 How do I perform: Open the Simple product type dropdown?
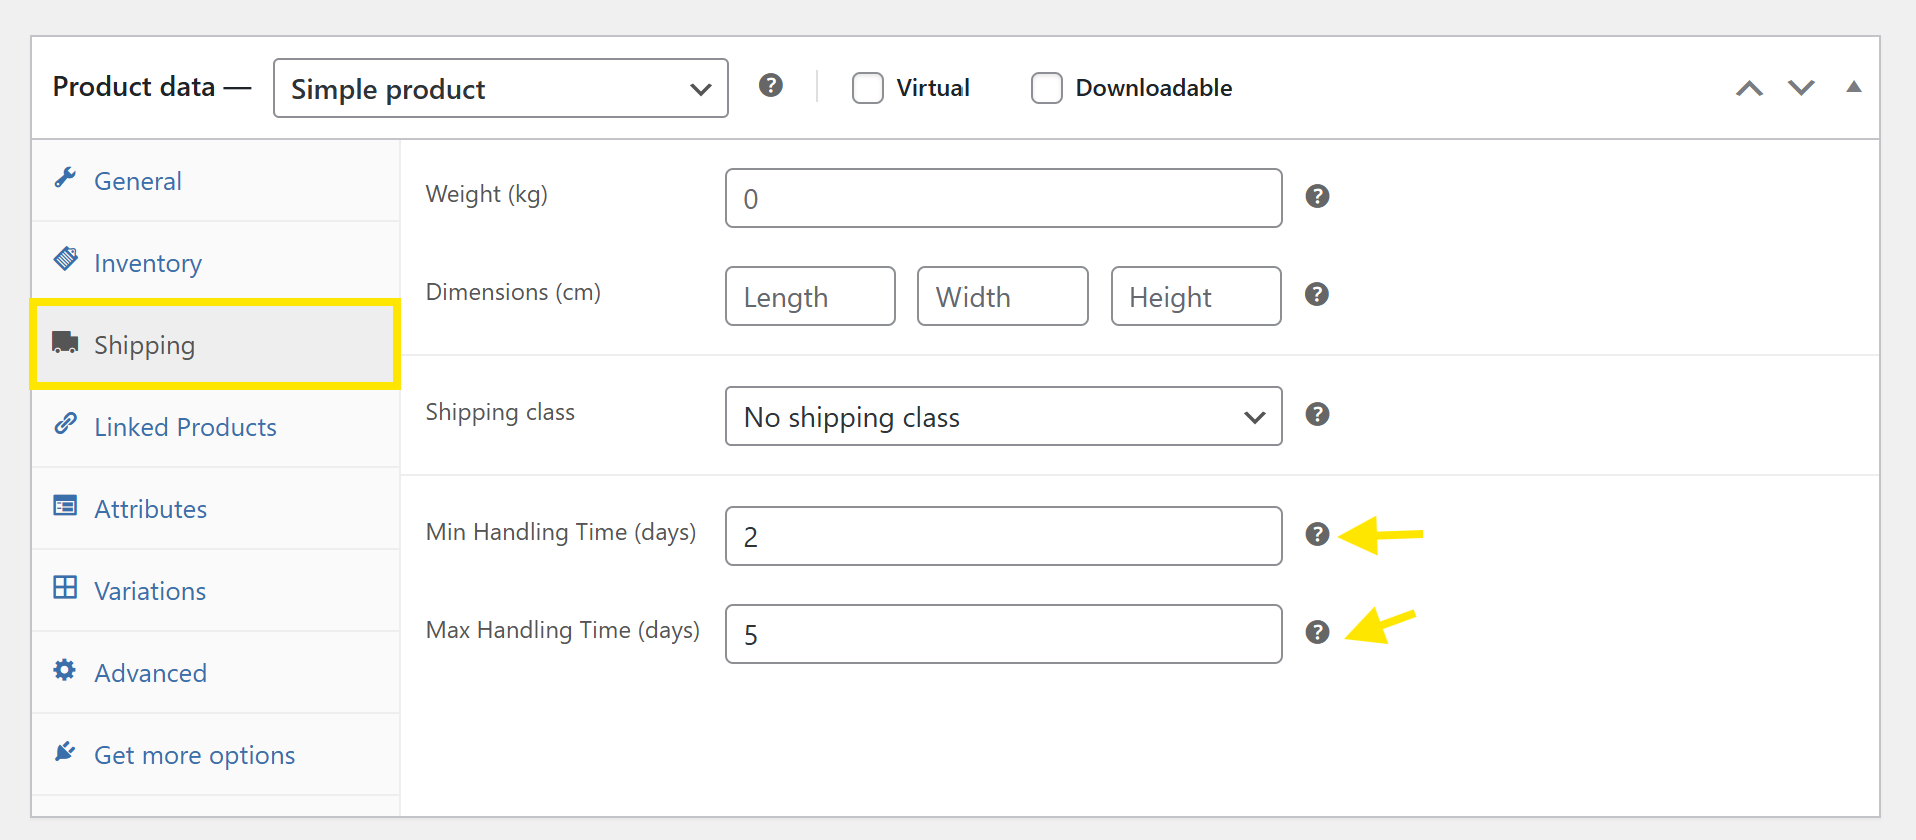(x=500, y=89)
